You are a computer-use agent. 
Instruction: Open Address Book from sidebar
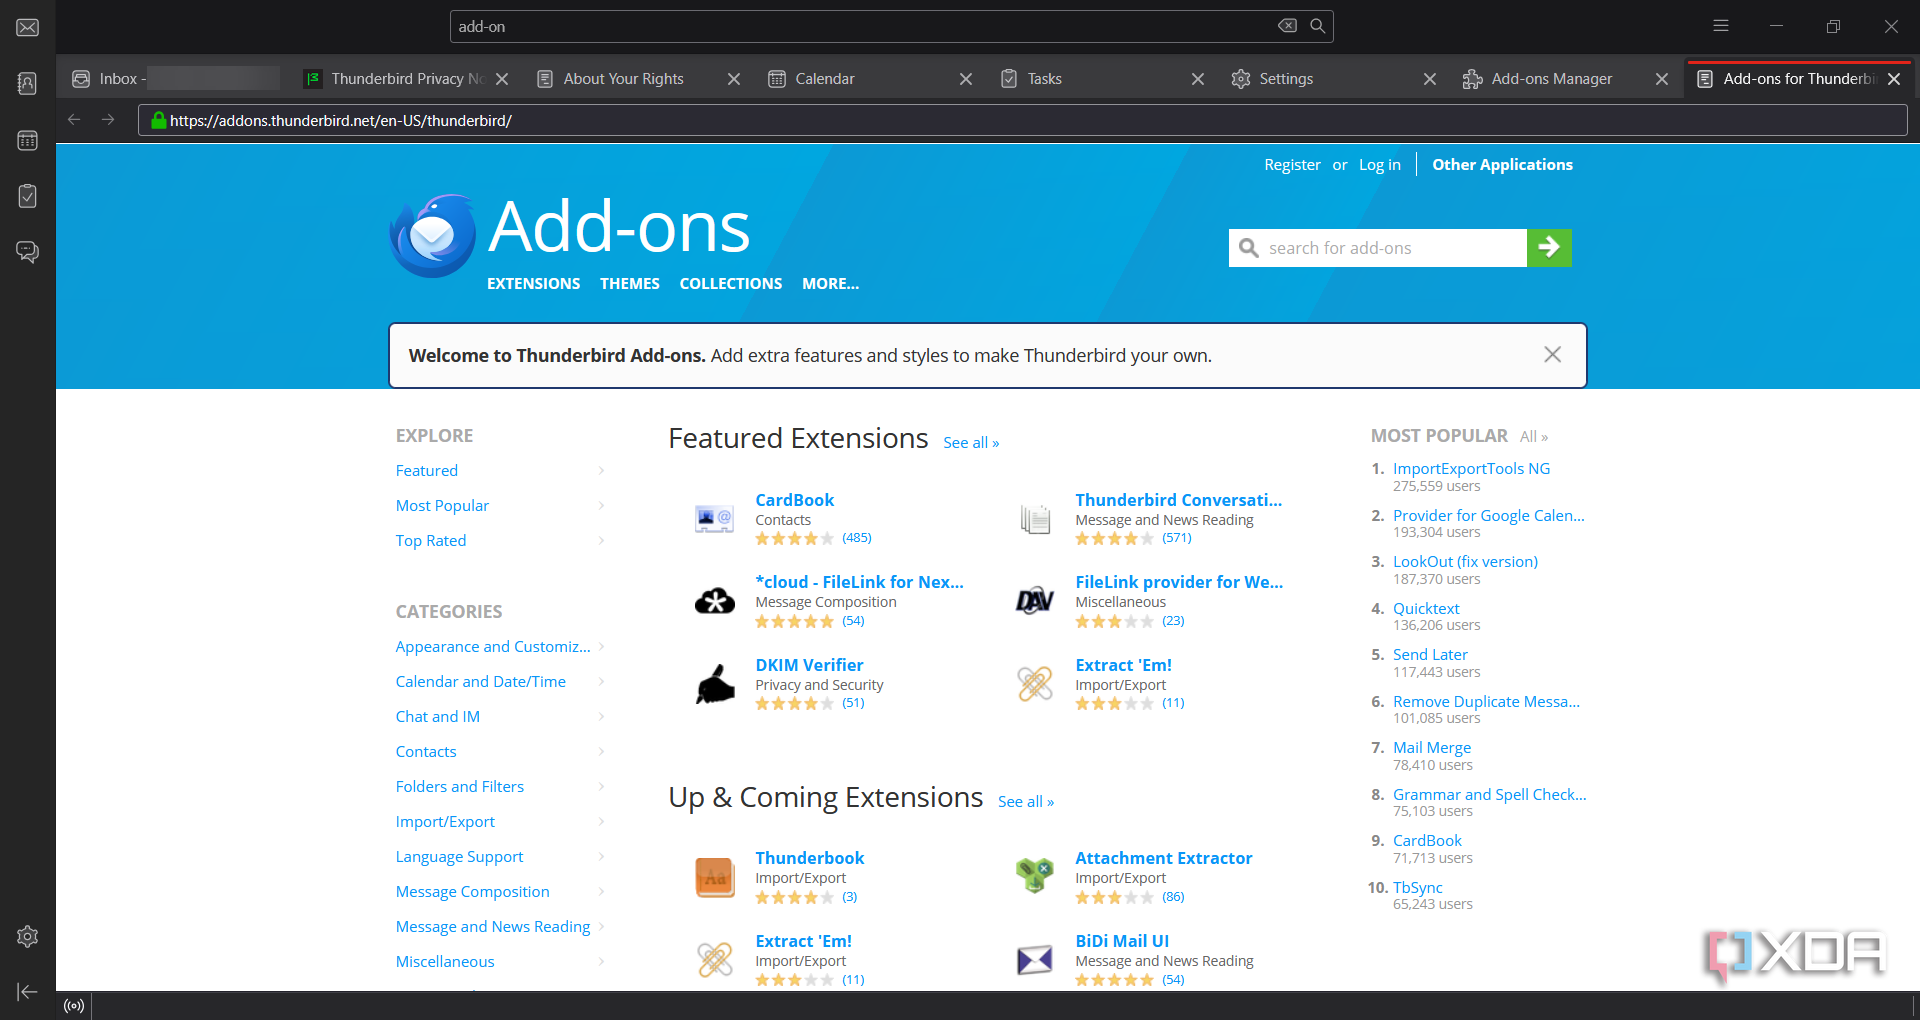pyautogui.click(x=28, y=84)
